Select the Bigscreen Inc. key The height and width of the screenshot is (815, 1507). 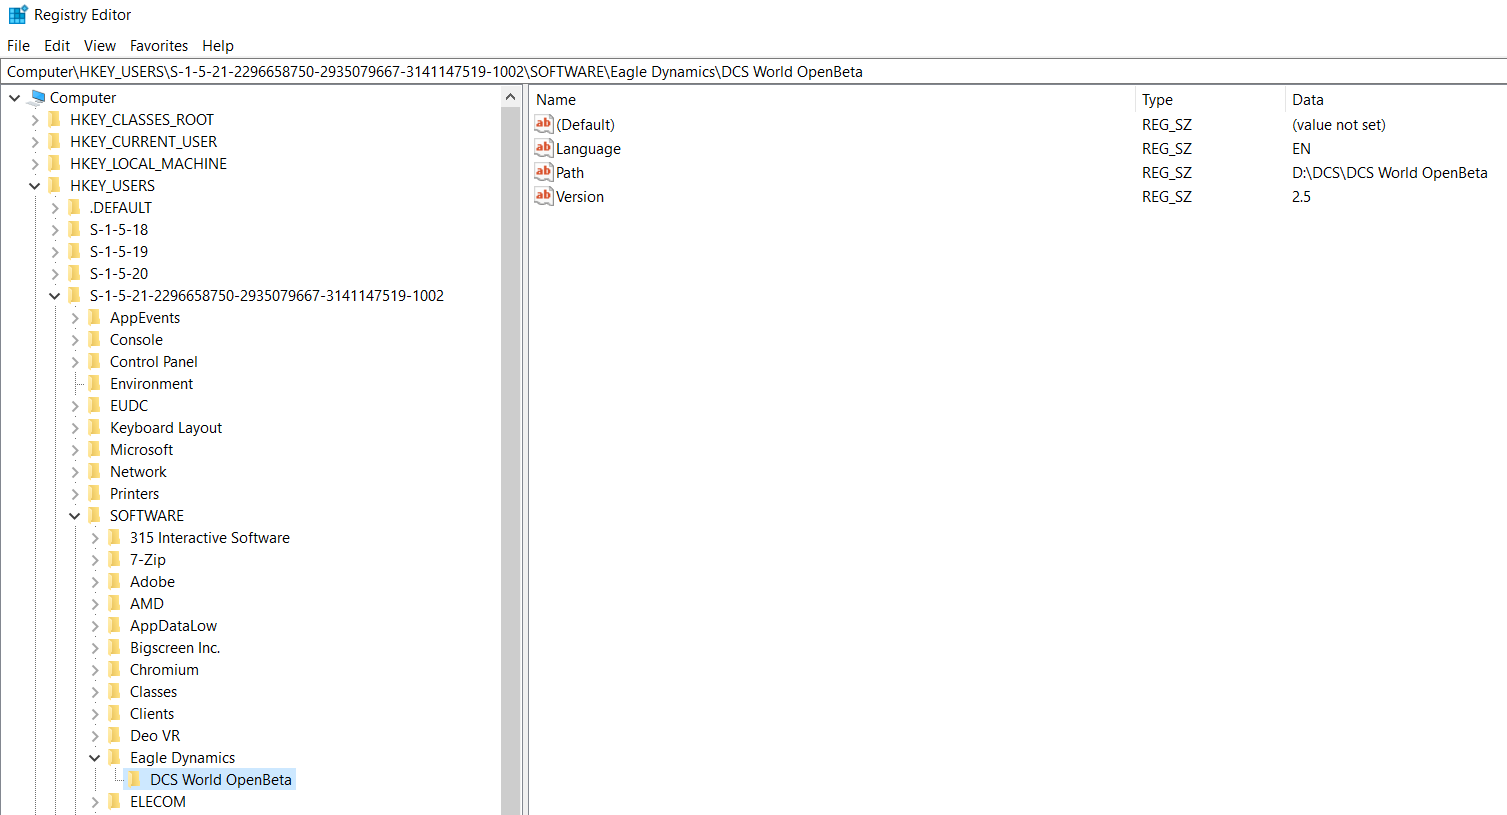(175, 648)
